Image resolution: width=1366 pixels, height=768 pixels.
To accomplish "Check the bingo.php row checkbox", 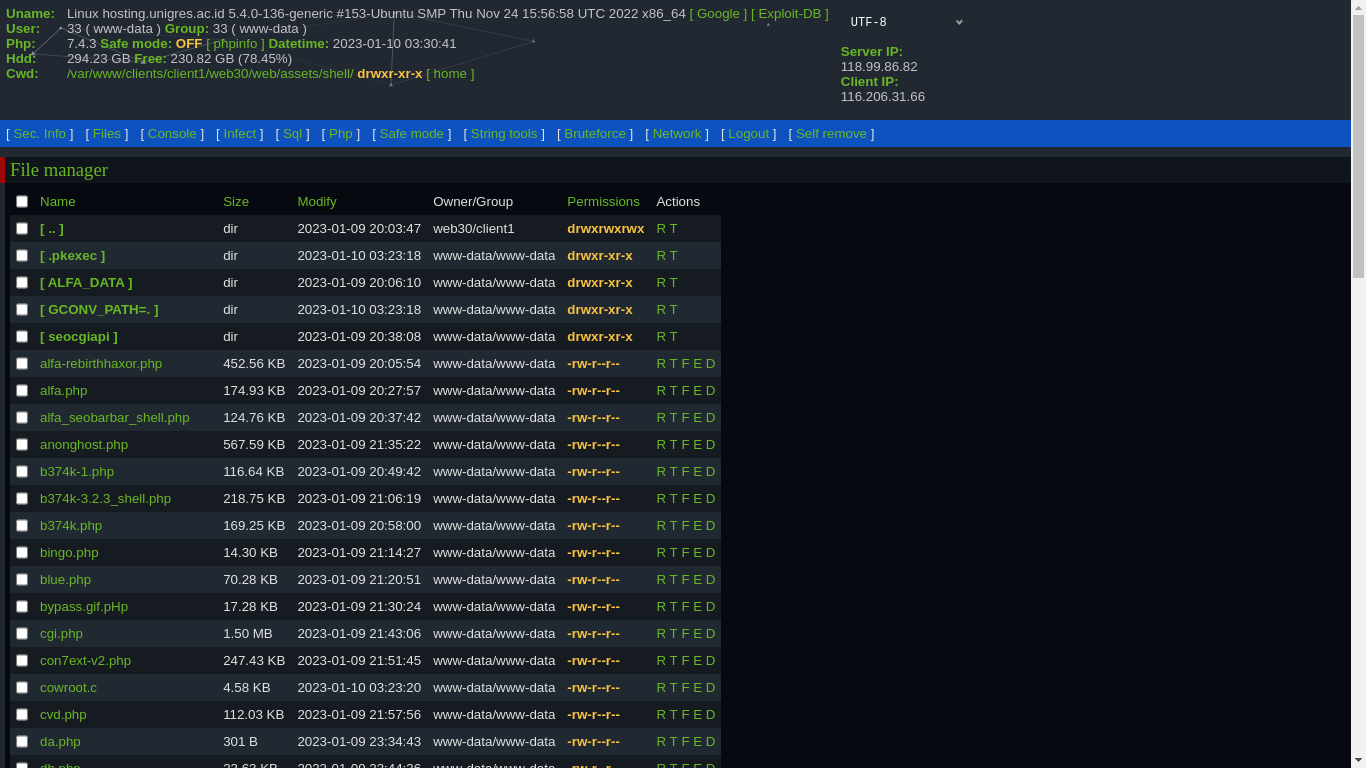I will pyautogui.click(x=22, y=553).
